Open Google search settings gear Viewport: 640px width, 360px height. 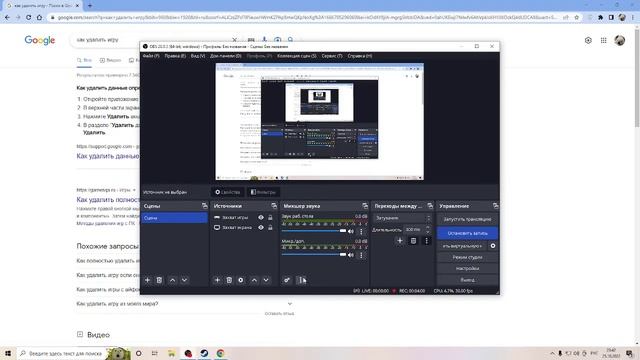(588, 40)
